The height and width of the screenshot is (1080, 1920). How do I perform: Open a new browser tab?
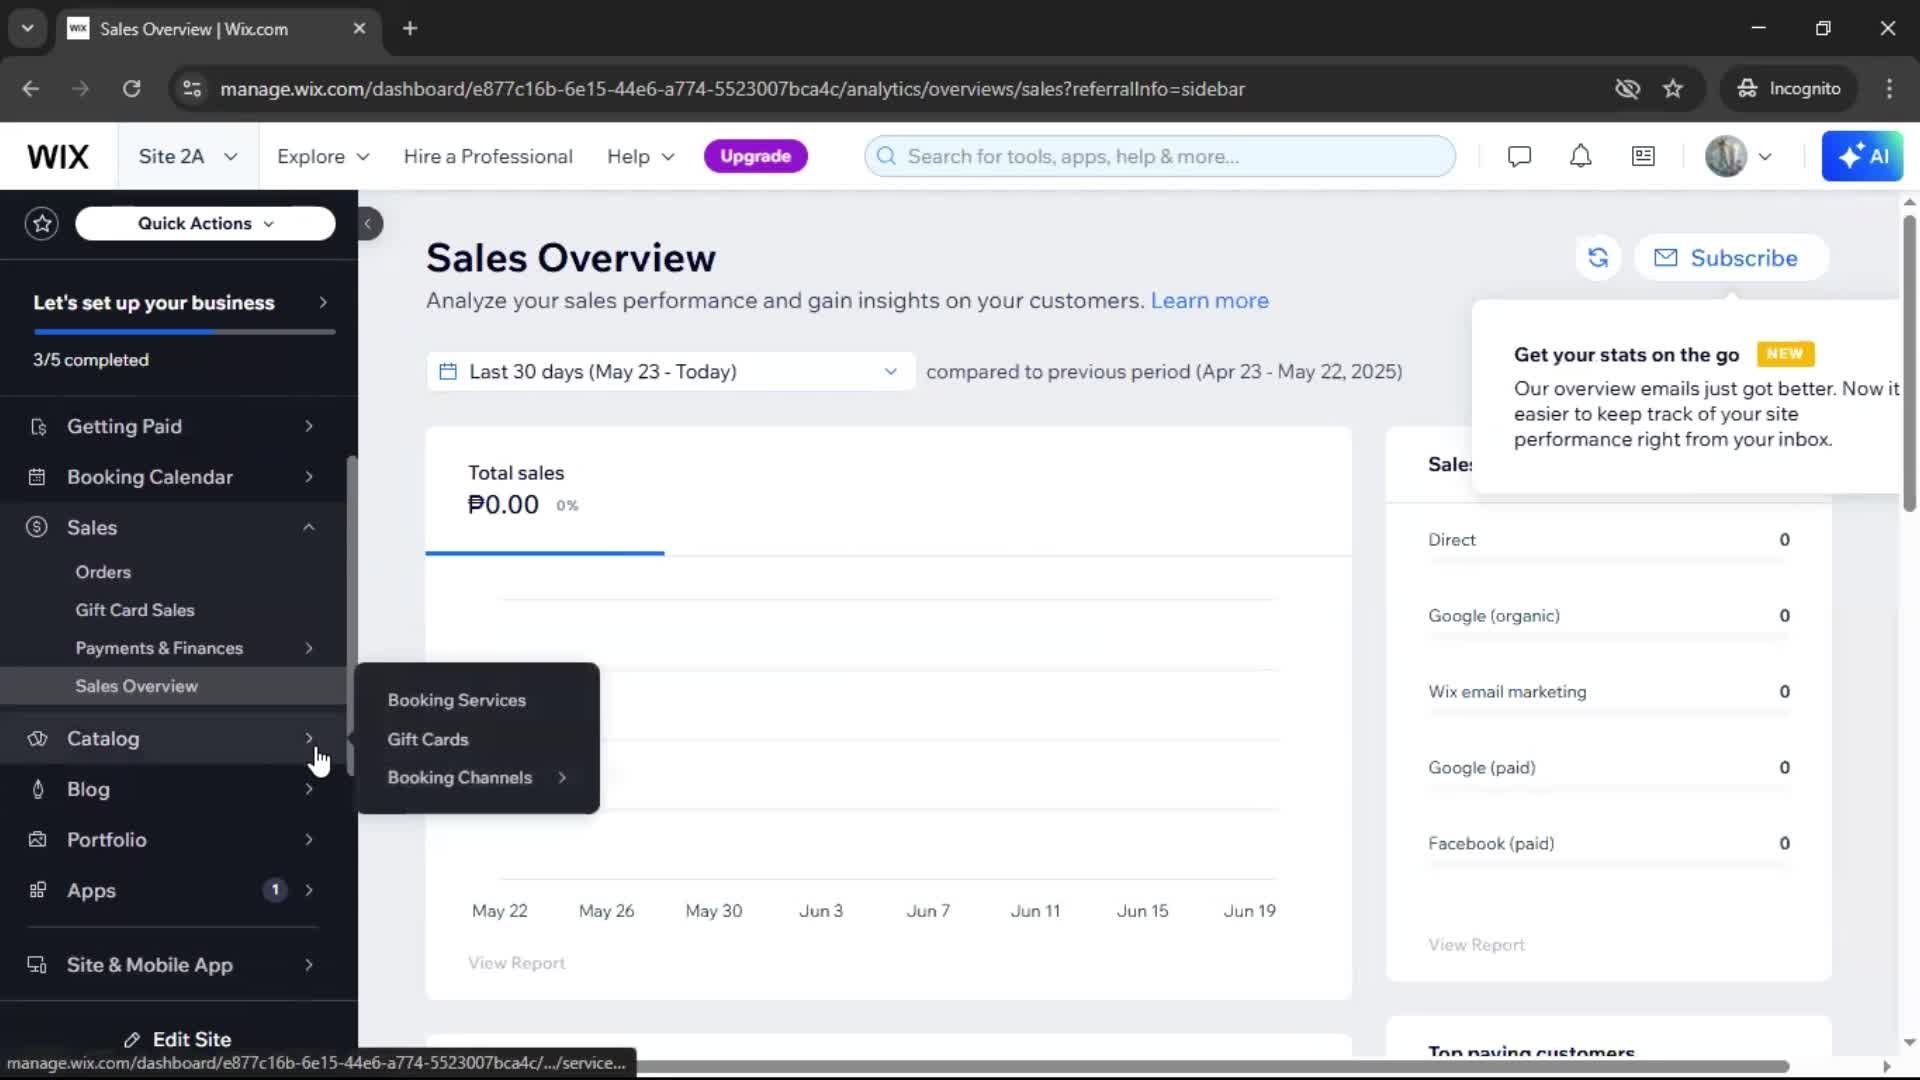[x=410, y=29]
